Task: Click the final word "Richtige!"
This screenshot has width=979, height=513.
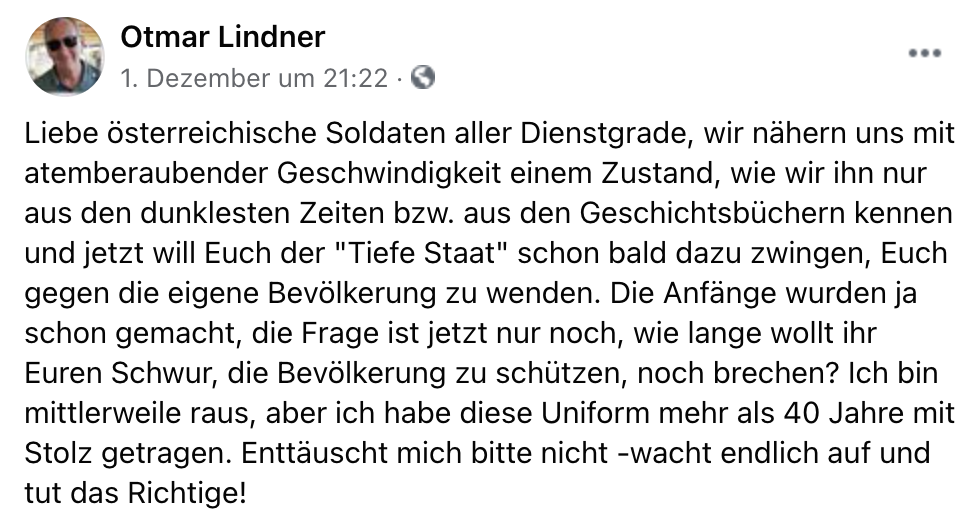Action: tap(188, 493)
